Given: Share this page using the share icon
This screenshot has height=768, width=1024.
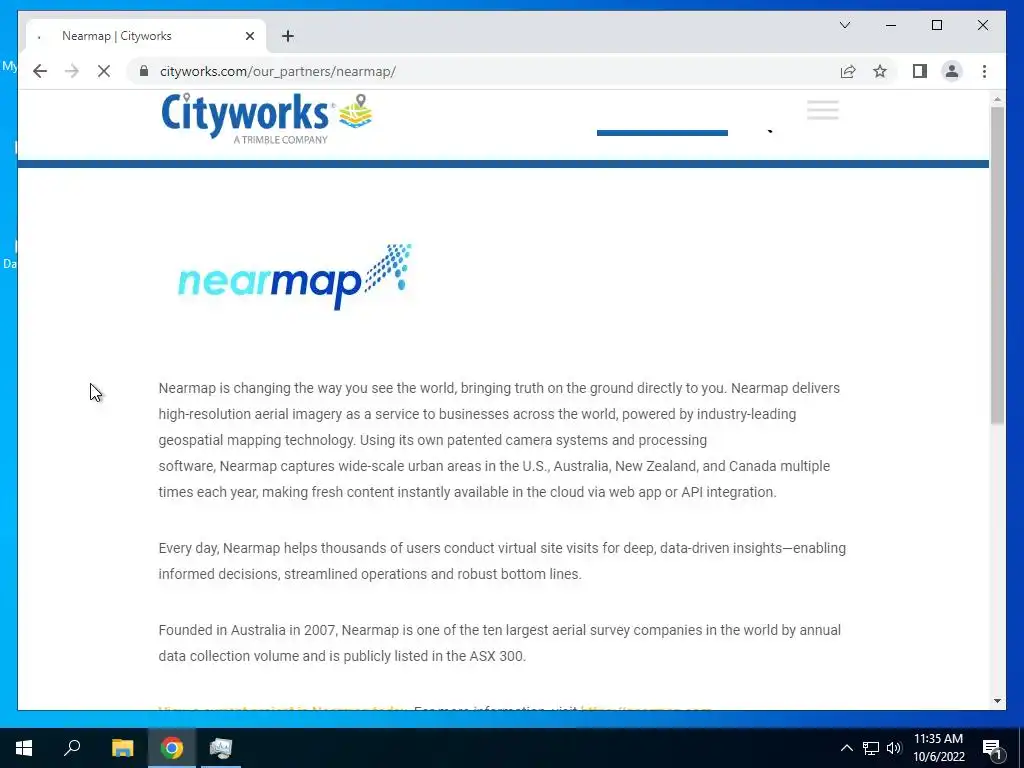Looking at the screenshot, I should click(x=848, y=71).
